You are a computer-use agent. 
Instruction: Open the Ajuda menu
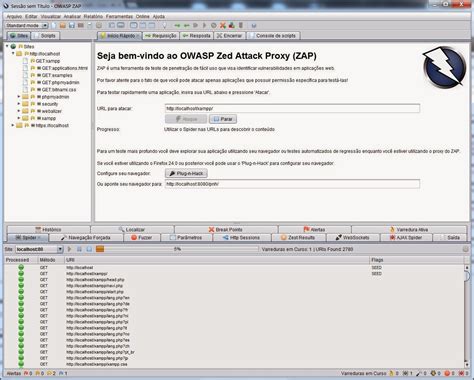pyautogui.click(x=159, y=16)
